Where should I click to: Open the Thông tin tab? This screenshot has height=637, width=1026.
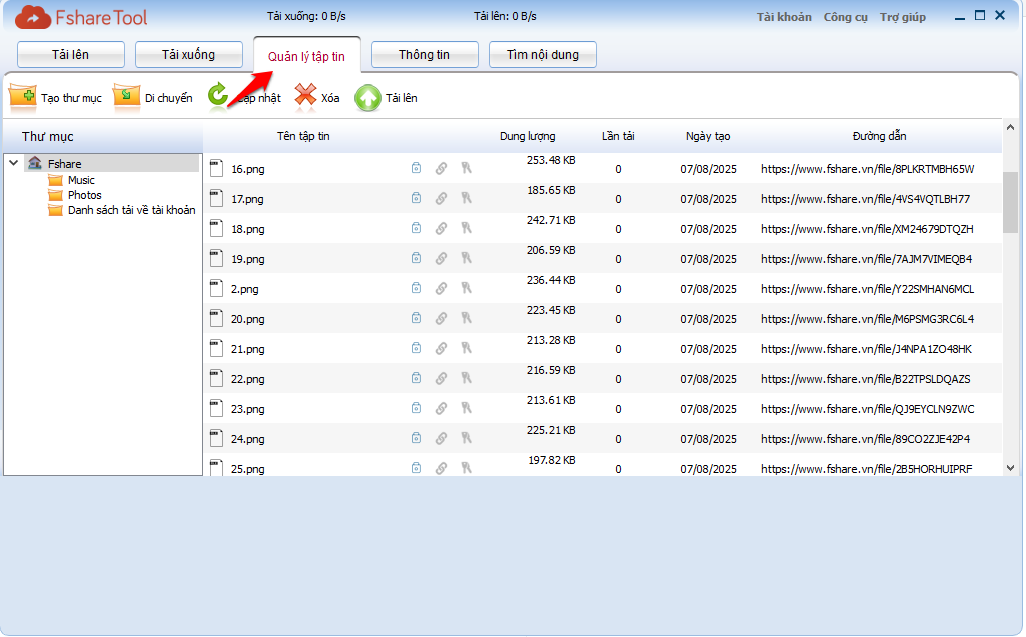425,54
